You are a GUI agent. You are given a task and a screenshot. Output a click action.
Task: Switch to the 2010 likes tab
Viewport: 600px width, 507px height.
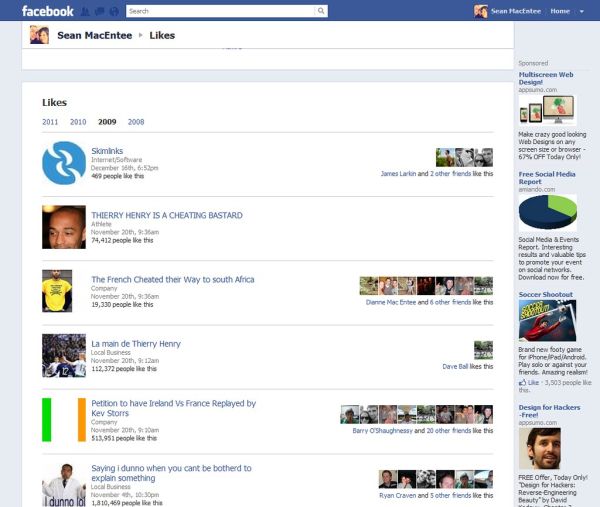pyautogui.click(x=78, y=122)
